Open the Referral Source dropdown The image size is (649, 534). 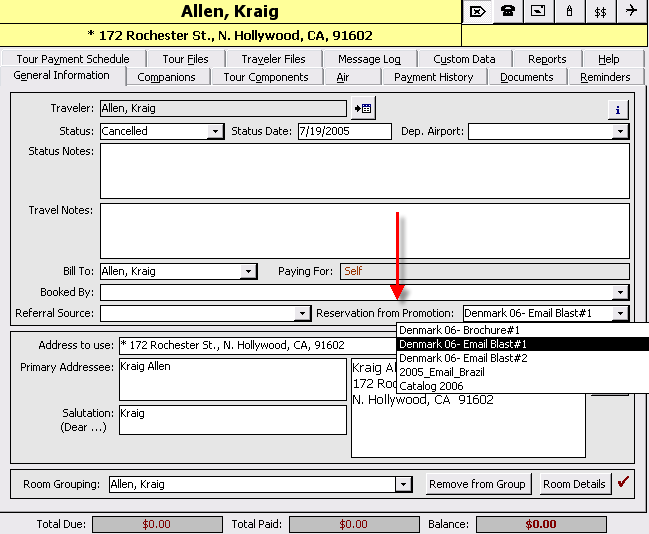303,314
